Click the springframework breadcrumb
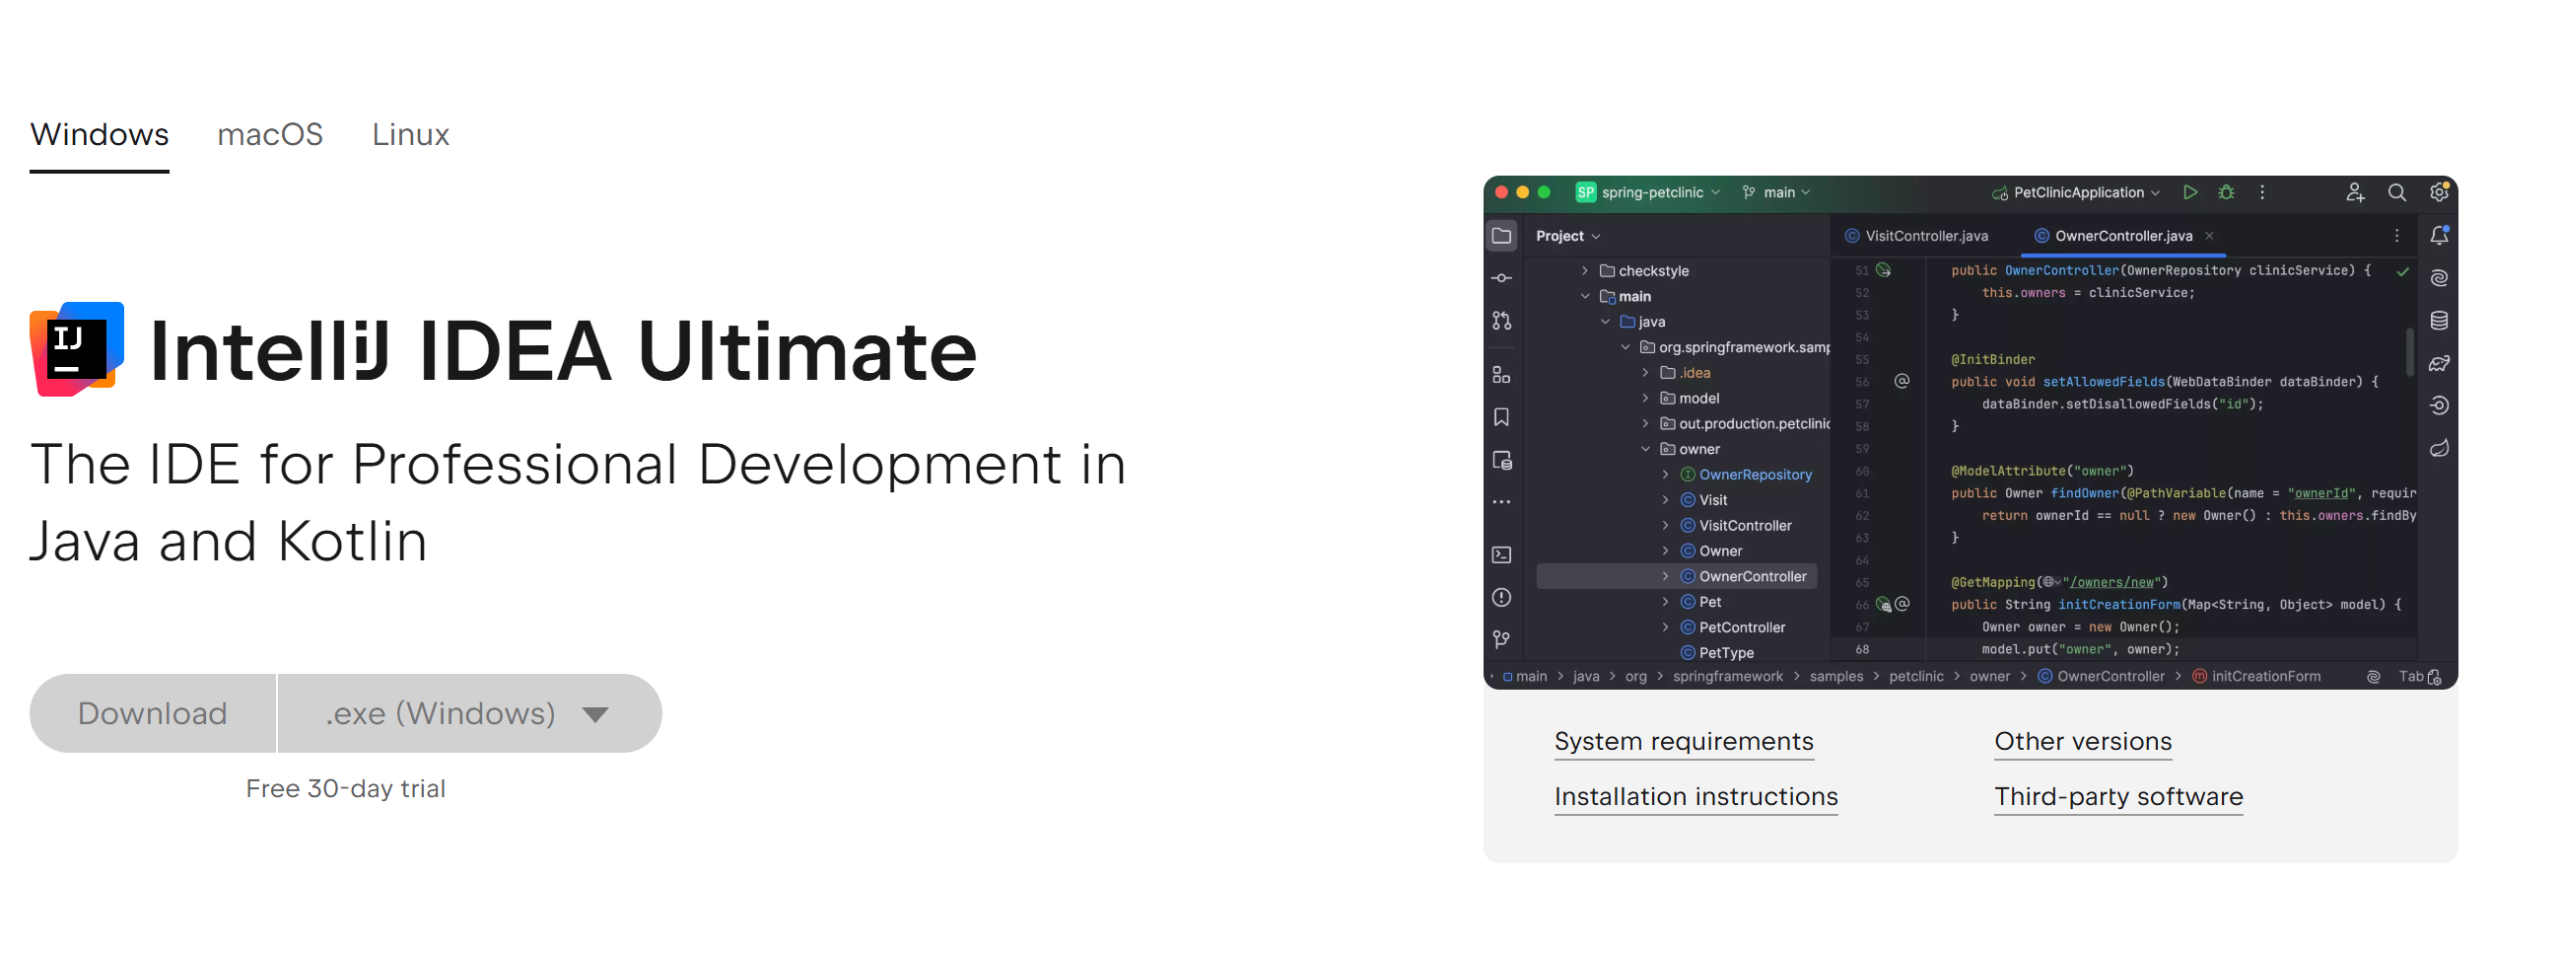Screen dimensions: 2560x956 [1727, 676]
